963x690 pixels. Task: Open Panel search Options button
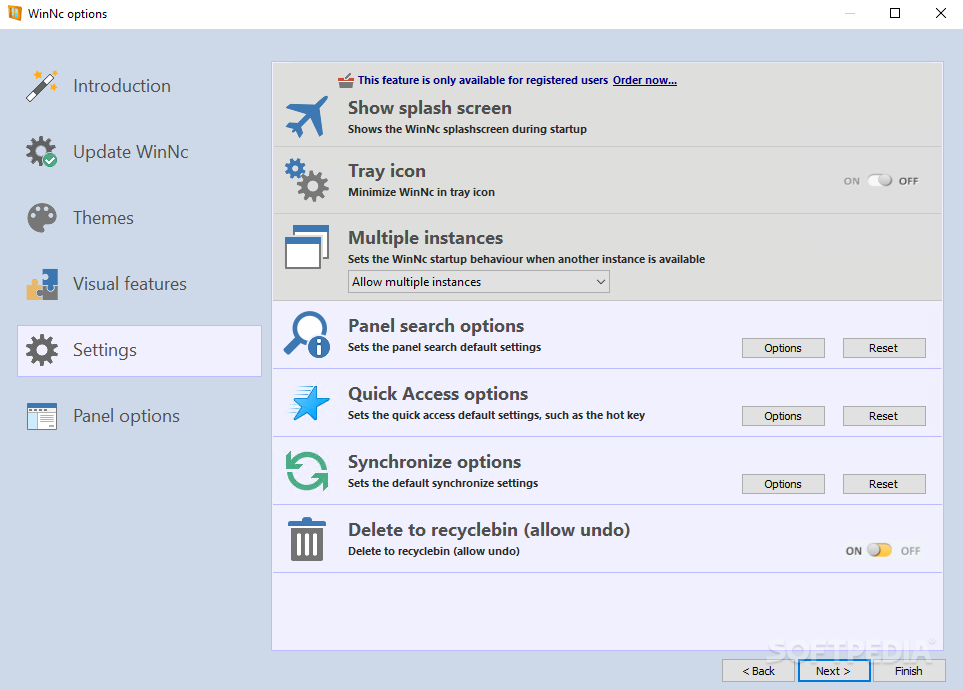(783, 348)
